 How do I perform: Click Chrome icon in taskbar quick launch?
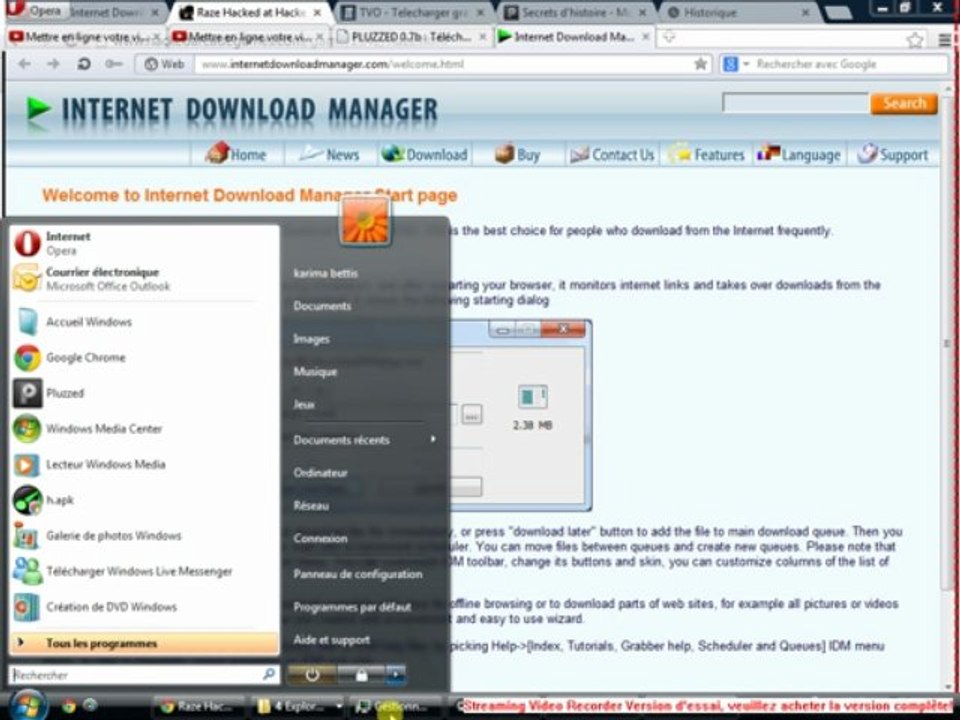coord(68,706)
